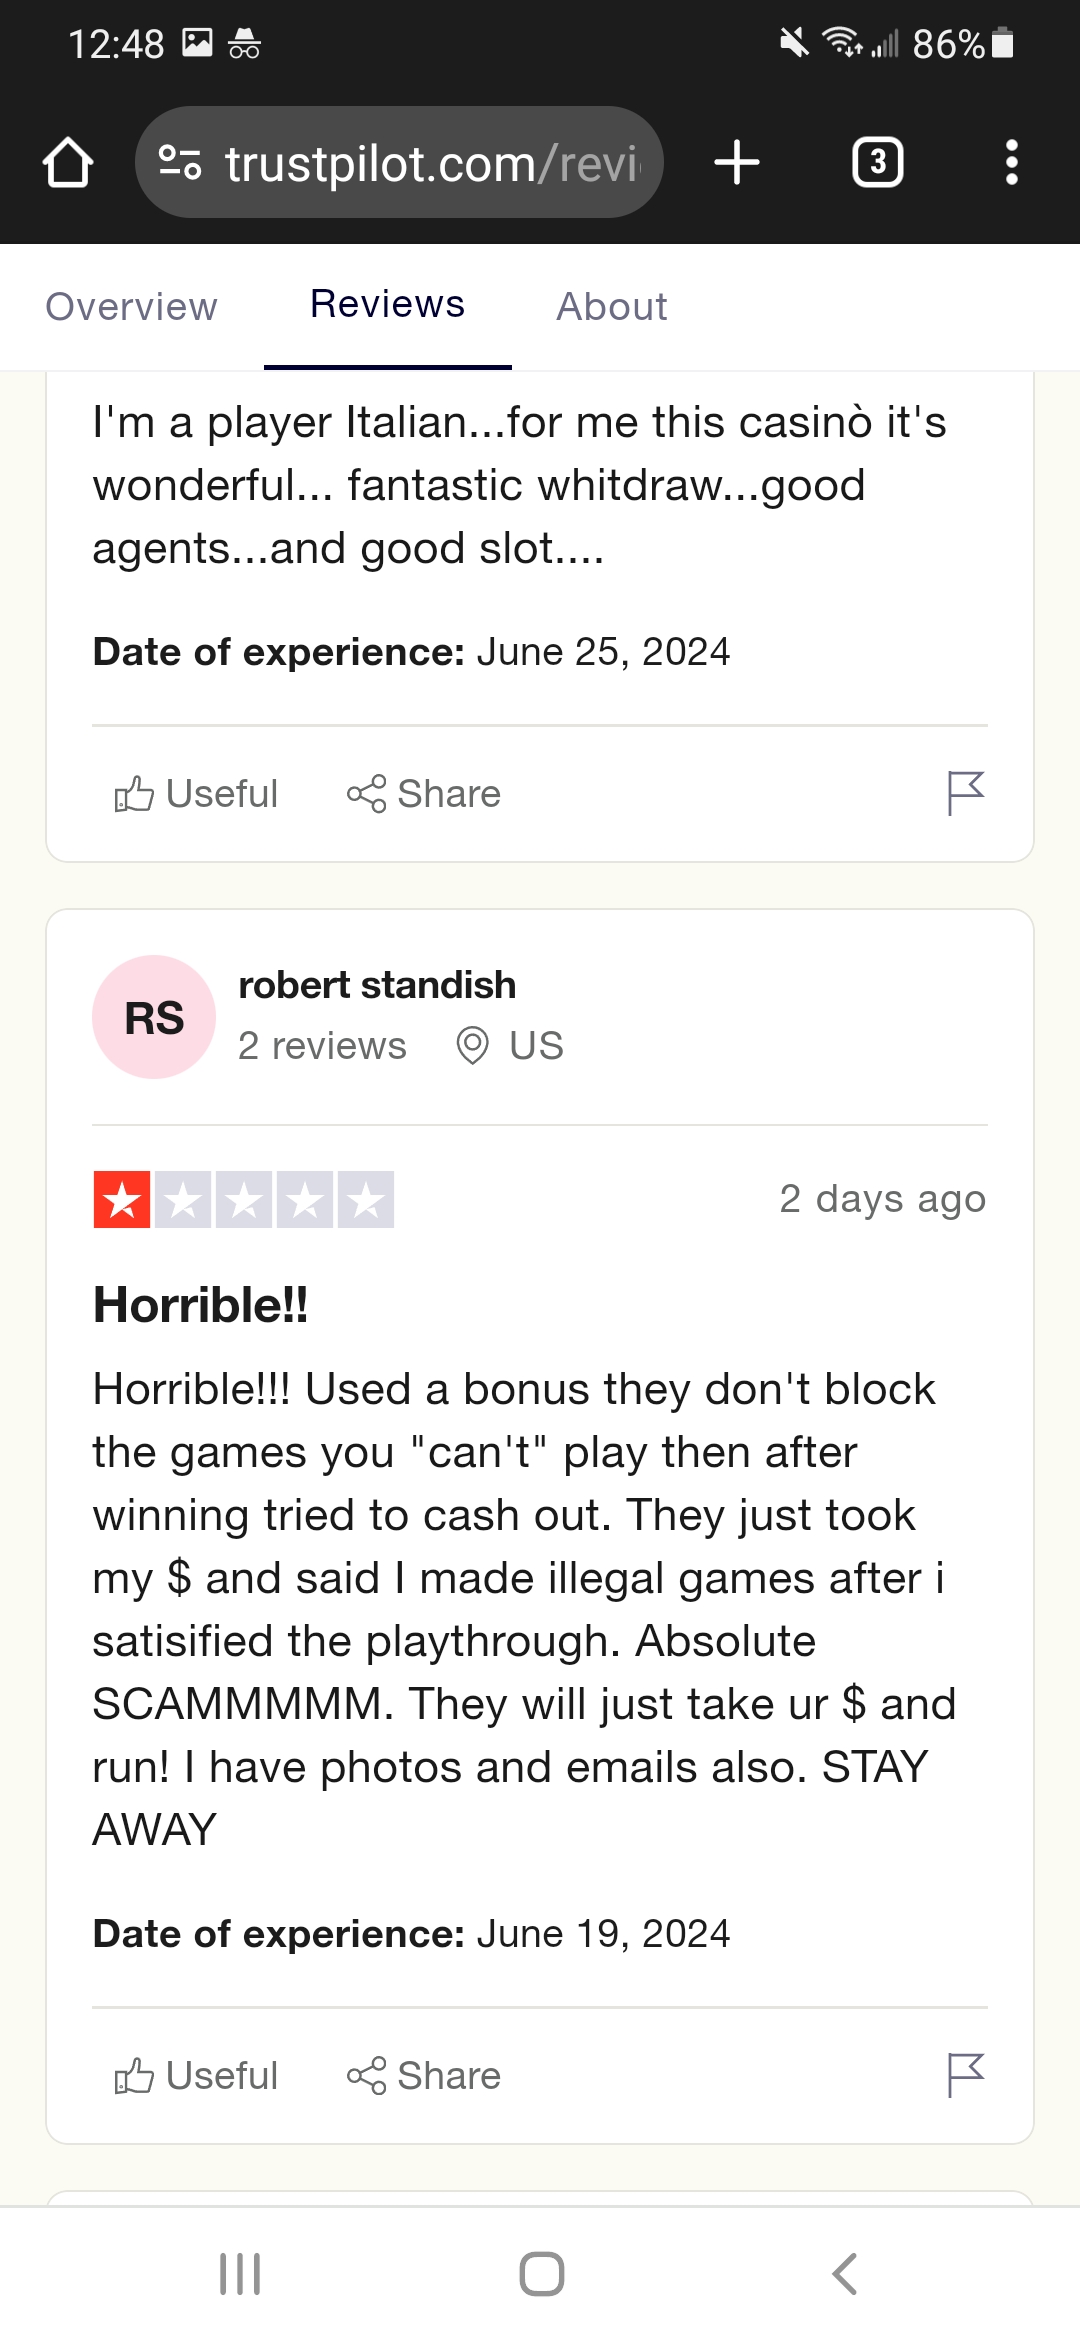Open site info icon in address bar
The width and height of the screenshot is (1080, 2340).
(180, 162)
